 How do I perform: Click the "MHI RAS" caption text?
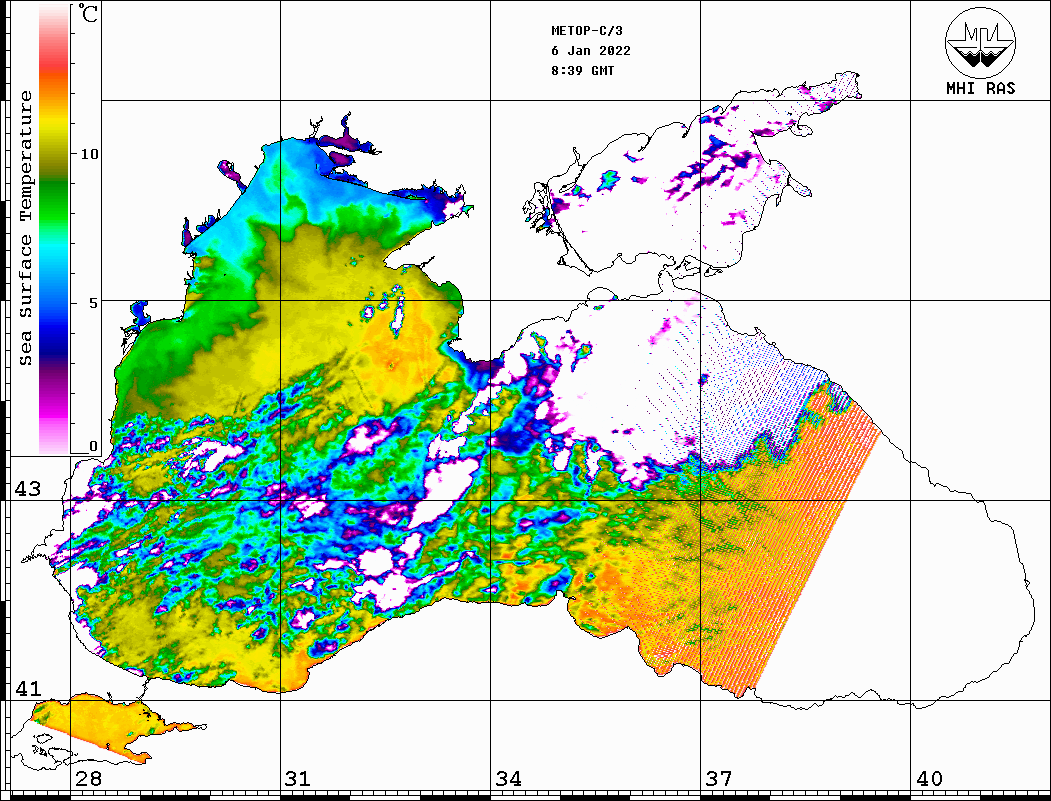[981, 88]
